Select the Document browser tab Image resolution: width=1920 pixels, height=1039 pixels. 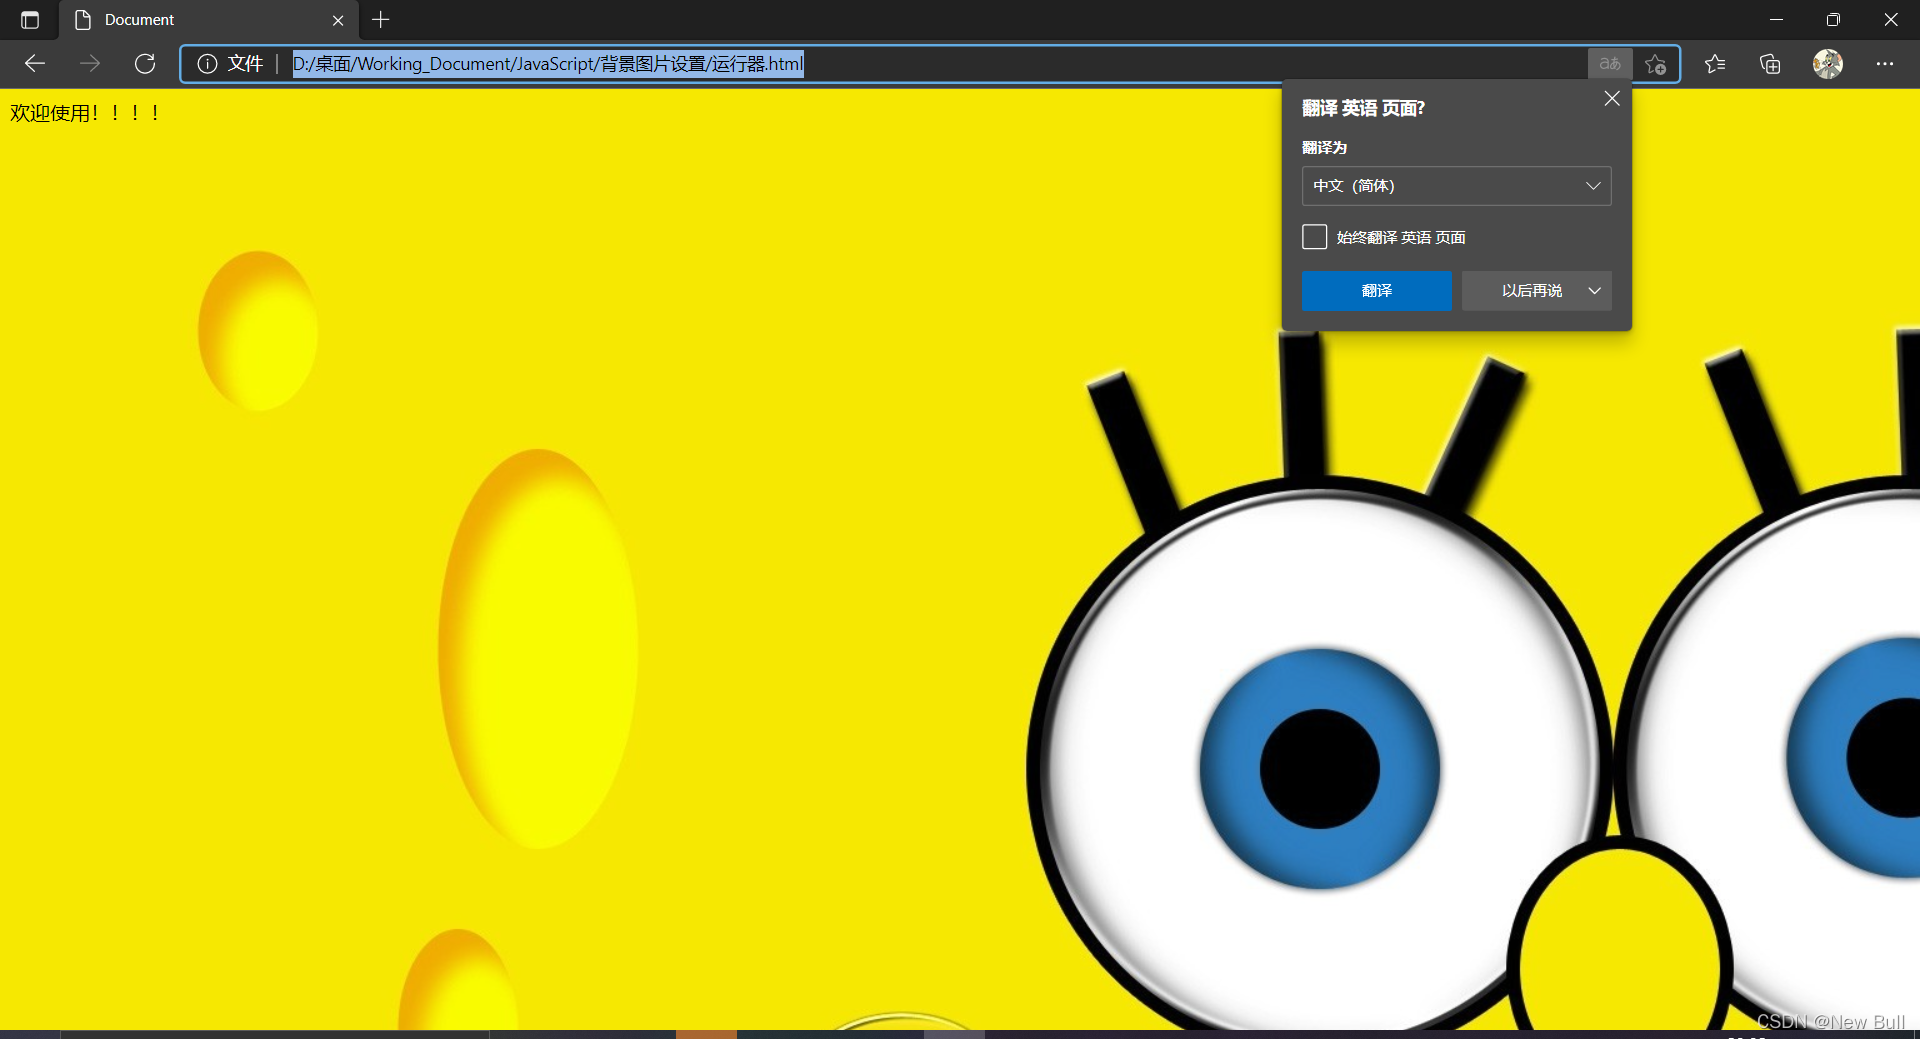208,20
